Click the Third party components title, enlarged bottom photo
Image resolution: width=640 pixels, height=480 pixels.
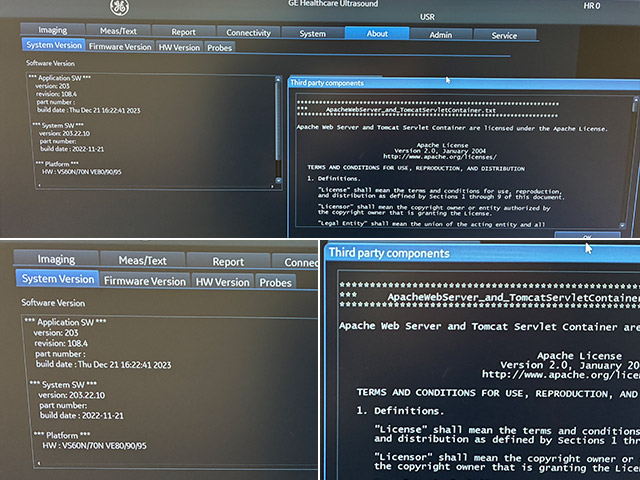[x=389, y=253]
